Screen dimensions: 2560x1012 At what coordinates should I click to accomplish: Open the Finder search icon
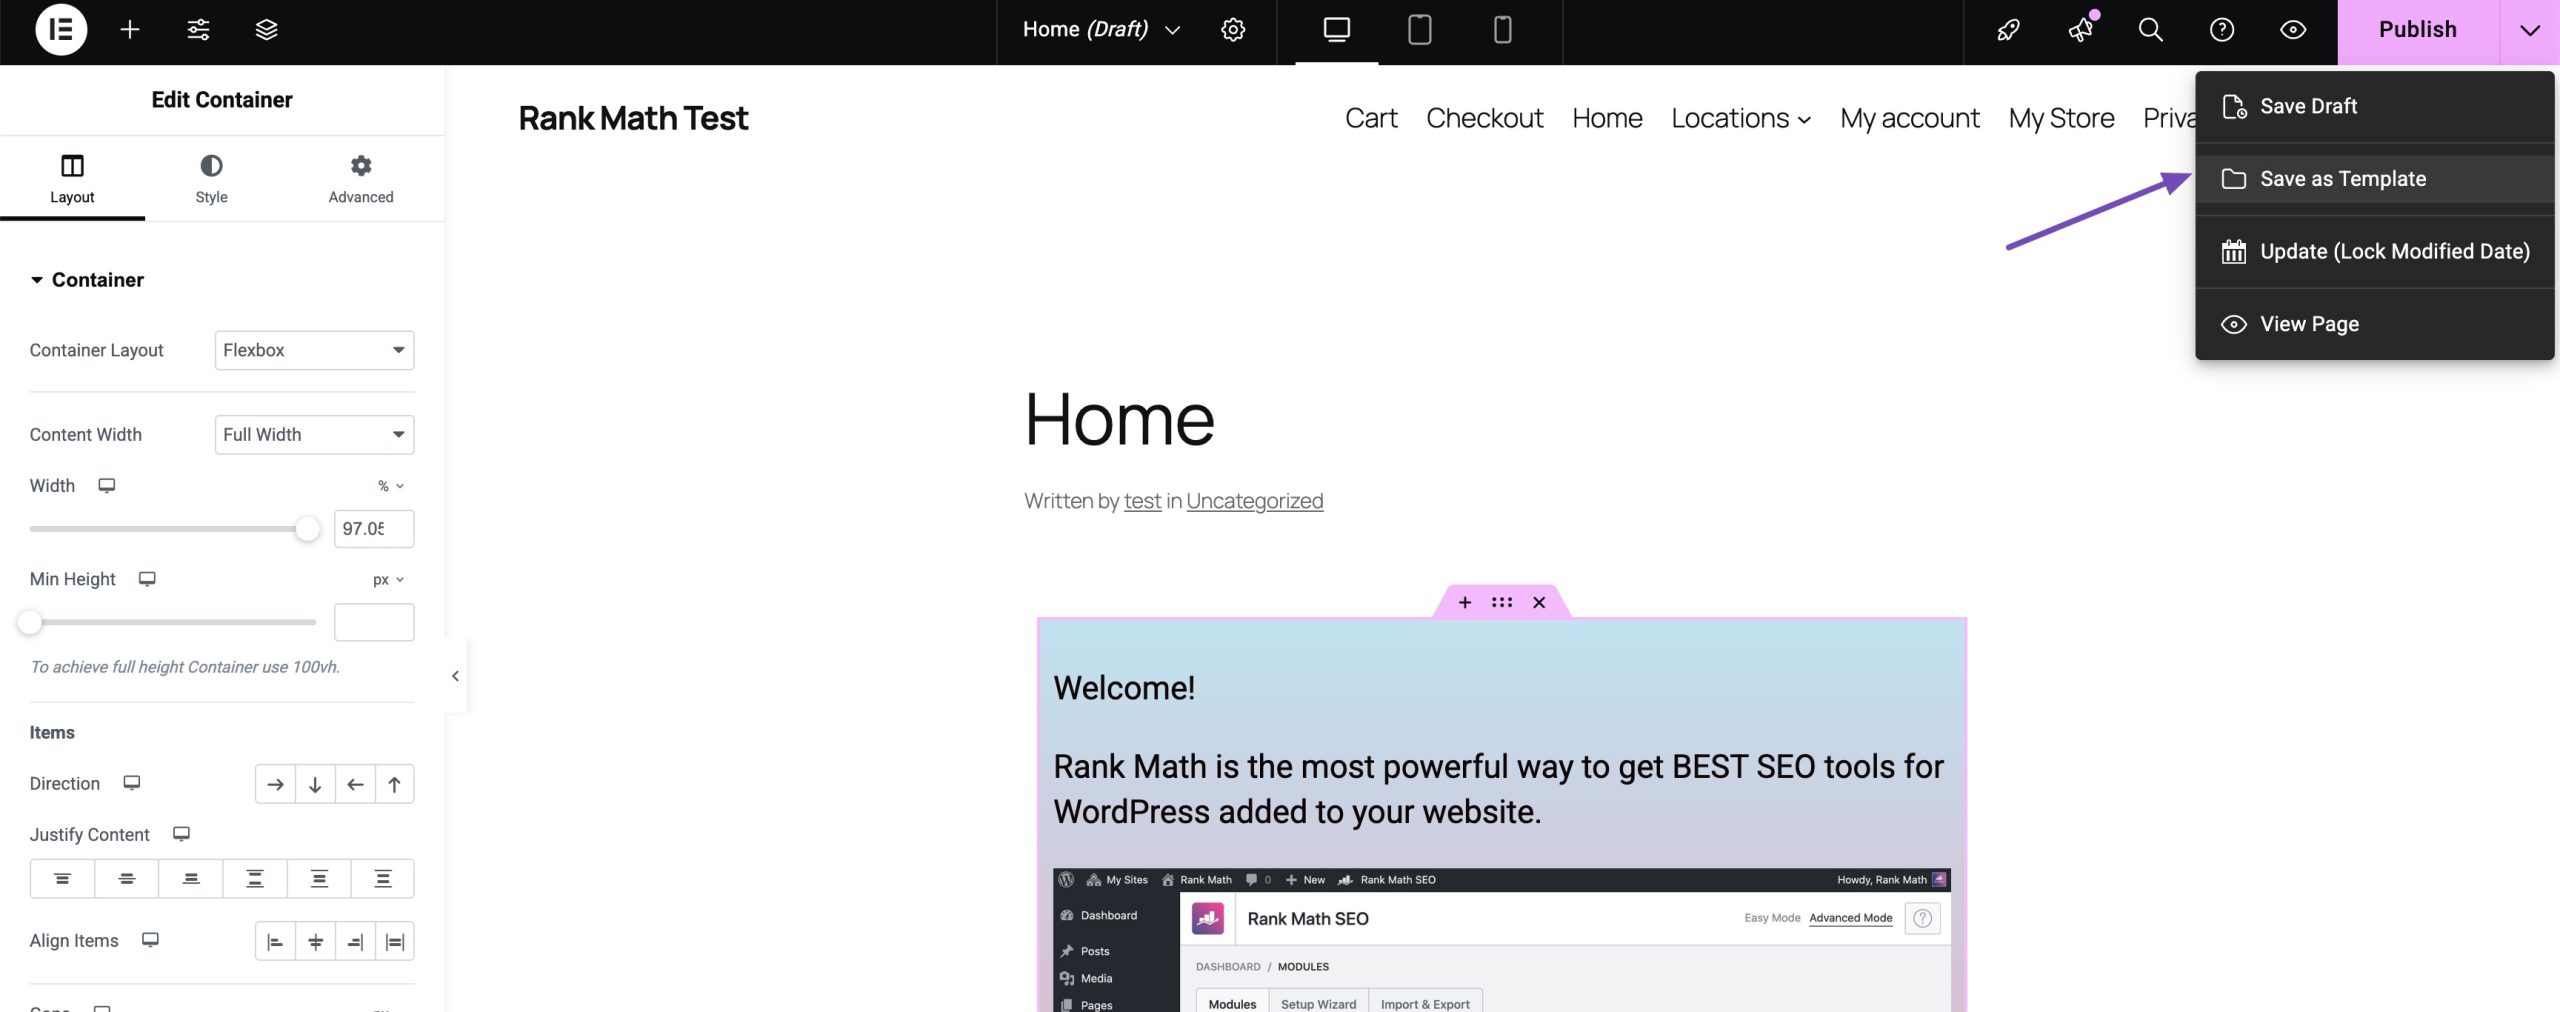[x=2151, y=30]
